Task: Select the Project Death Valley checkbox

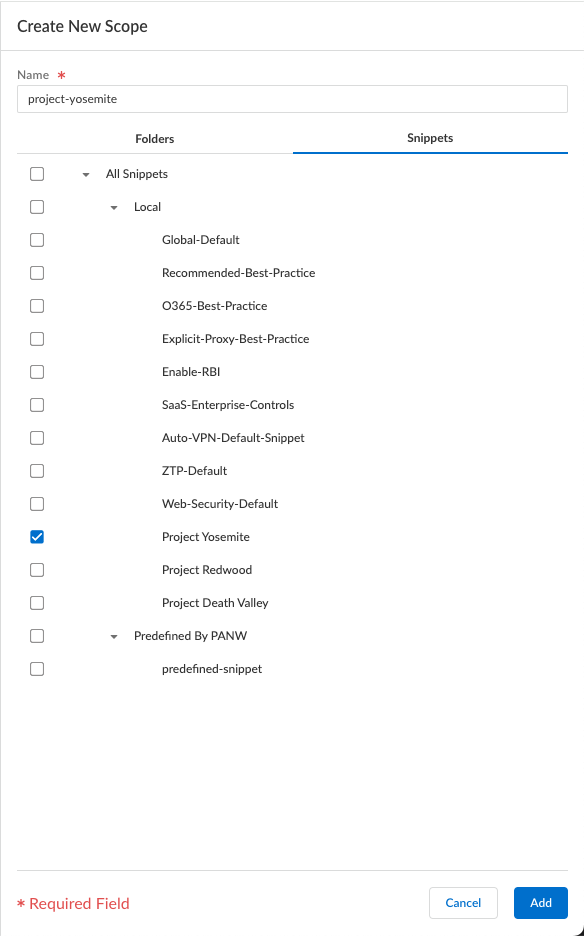Action: (37, 603)
